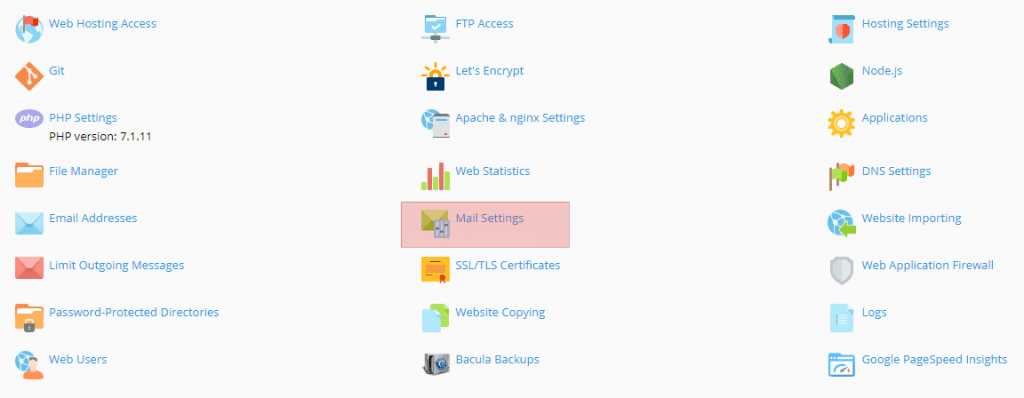Open the FTP Access link
This screenshot has width=1024, height=398.
click(x=485, y=24)
